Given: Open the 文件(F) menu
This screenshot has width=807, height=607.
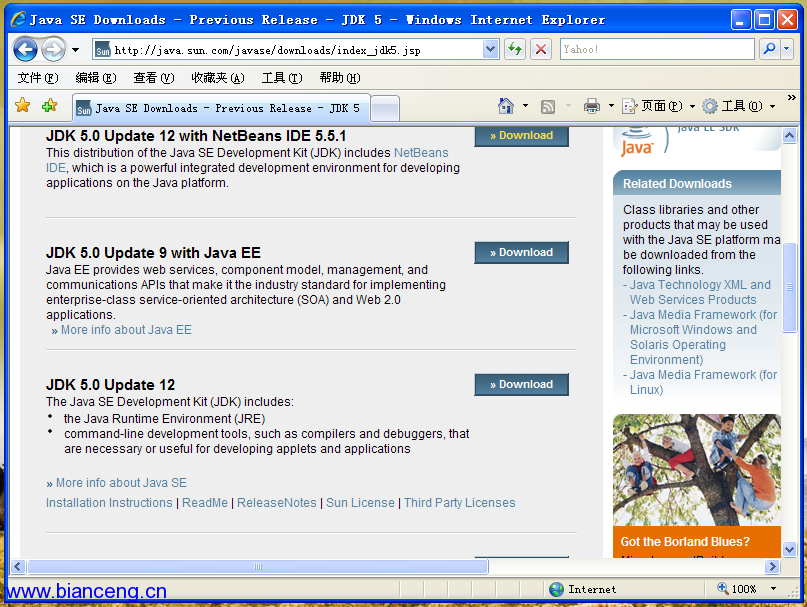Looking at the screenshot, I should [x=38, y=78].
